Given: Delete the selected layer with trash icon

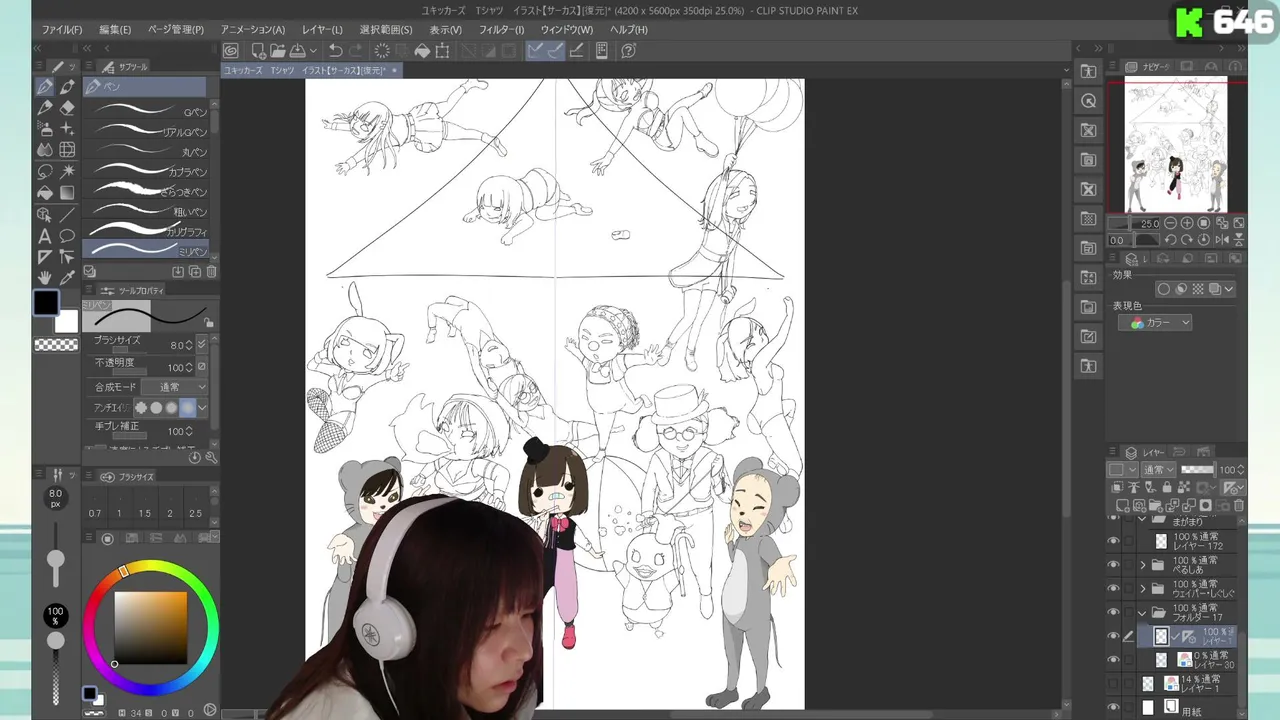Looking at the screenshot, I should [x=1239, y=506].
